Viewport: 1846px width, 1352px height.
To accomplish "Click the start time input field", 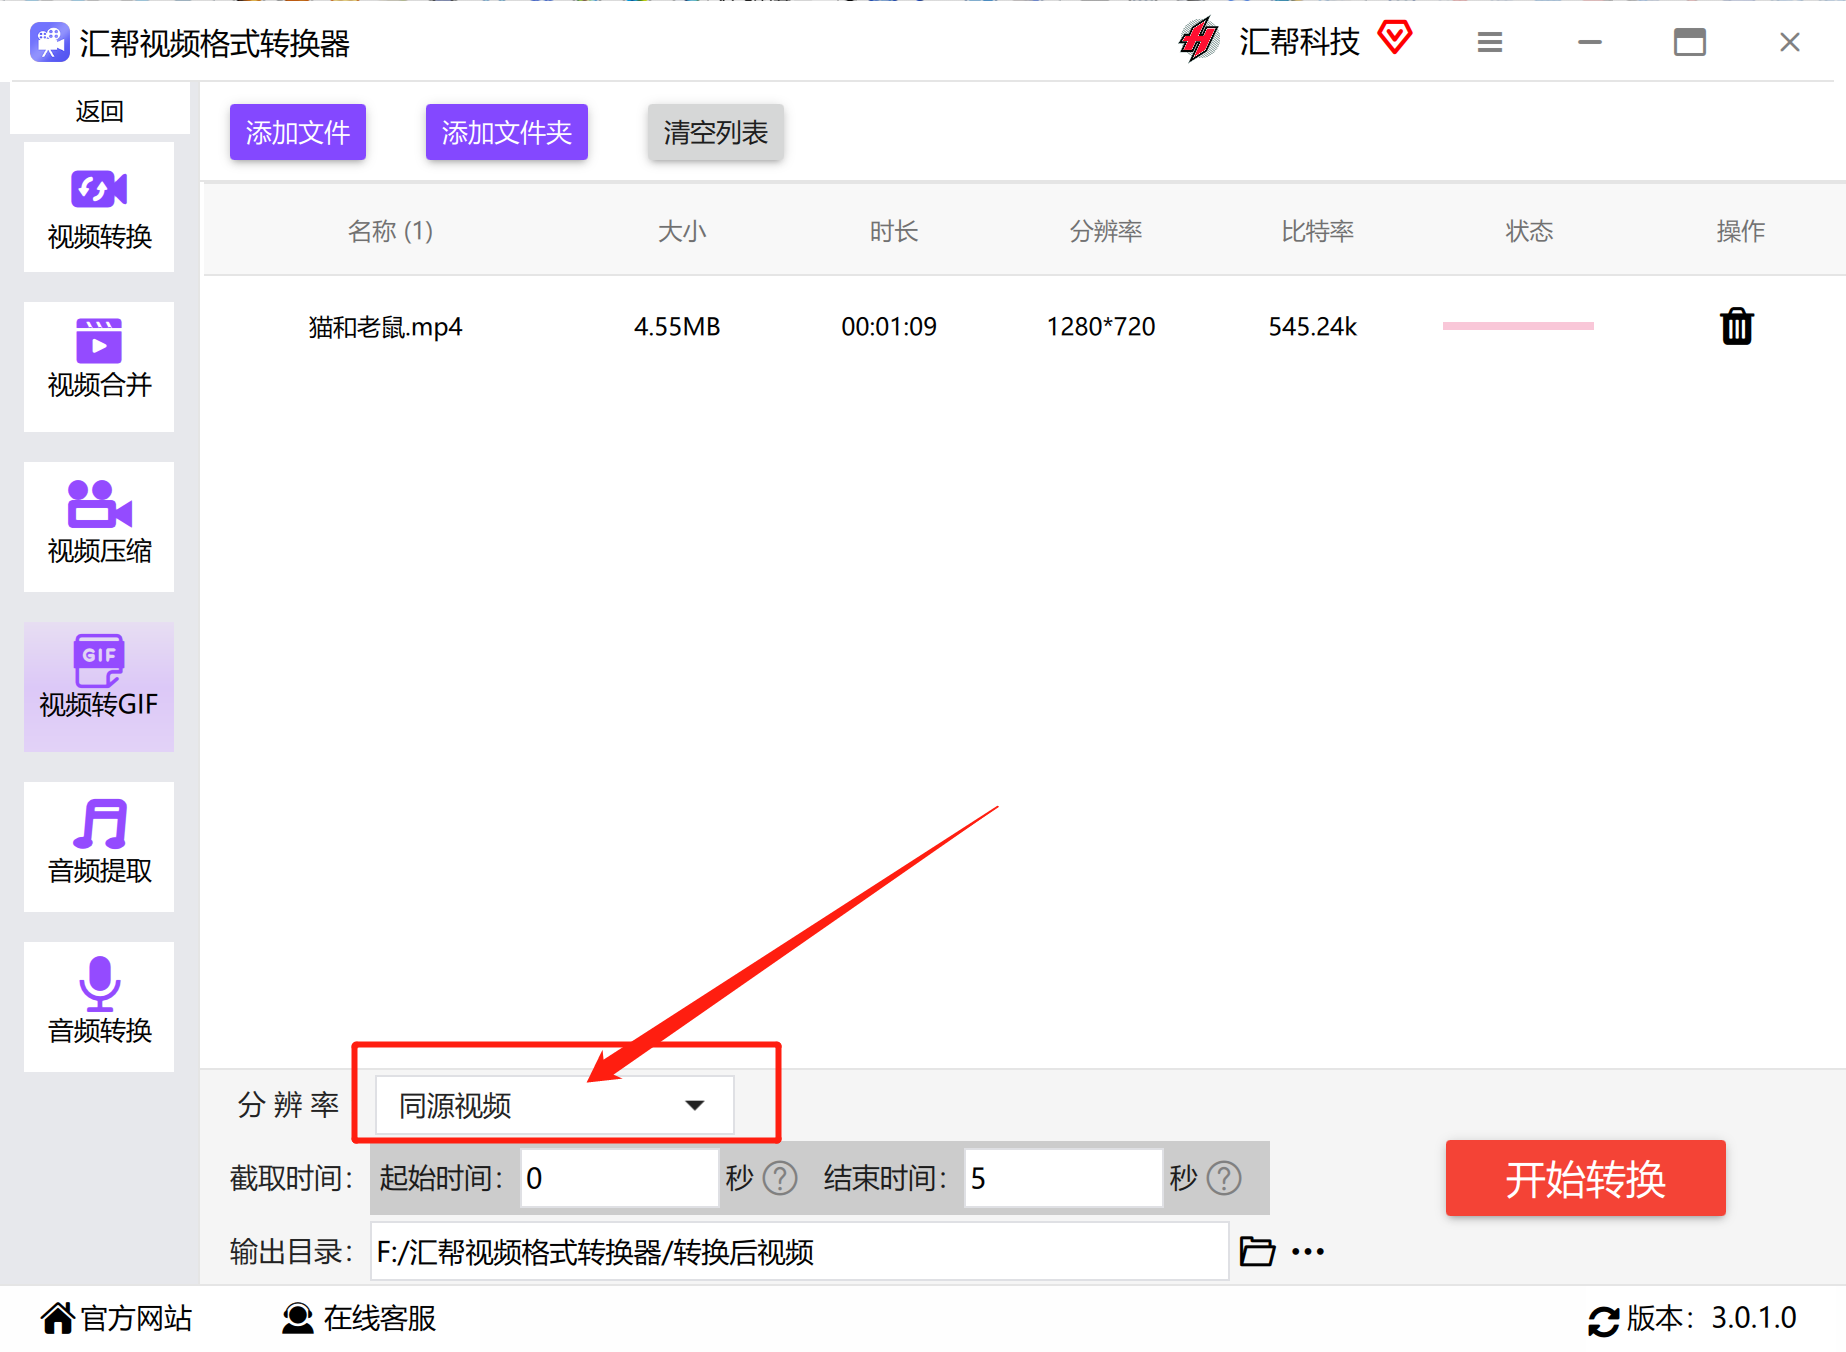I will tap(619, 1178).
